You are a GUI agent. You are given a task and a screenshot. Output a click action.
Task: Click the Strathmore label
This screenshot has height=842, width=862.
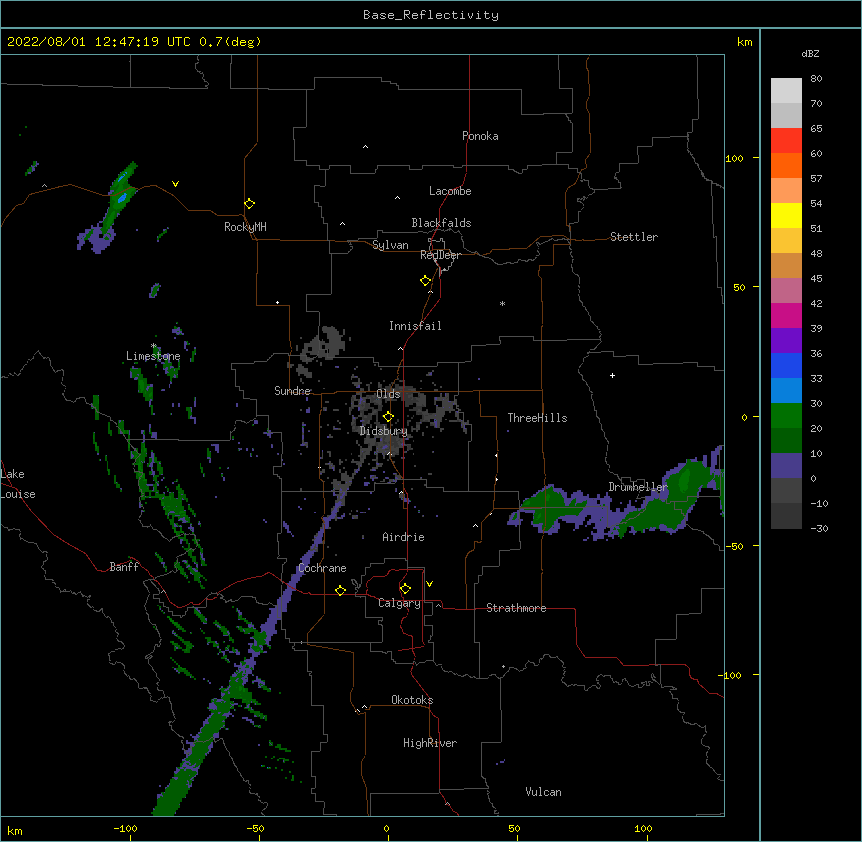click(x=516, y=608)
